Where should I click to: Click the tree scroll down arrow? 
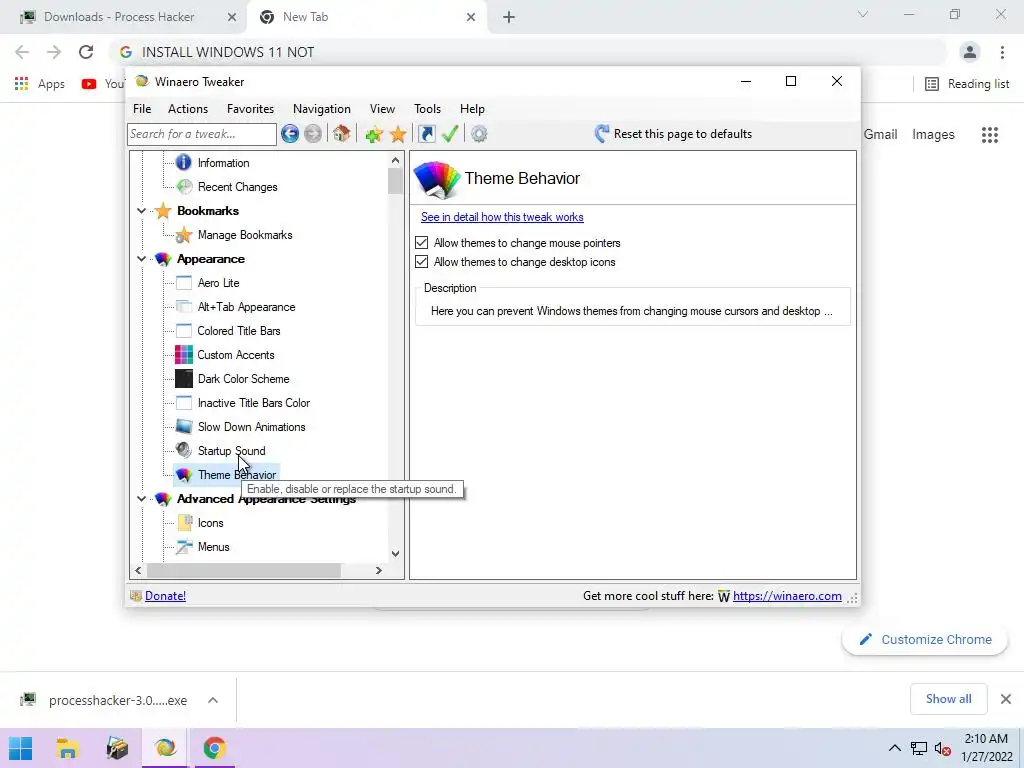coord(395,553)
